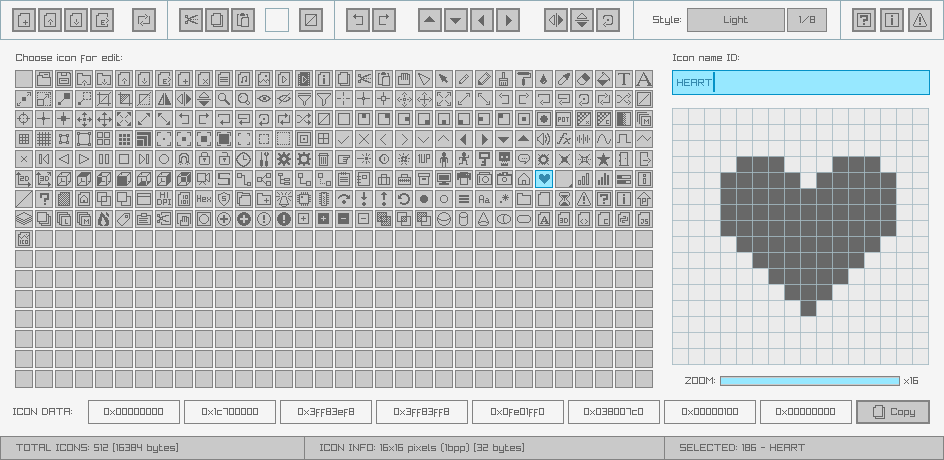Select the fx function icon in the grid
The image size is (944, 460).
point(564,139)
